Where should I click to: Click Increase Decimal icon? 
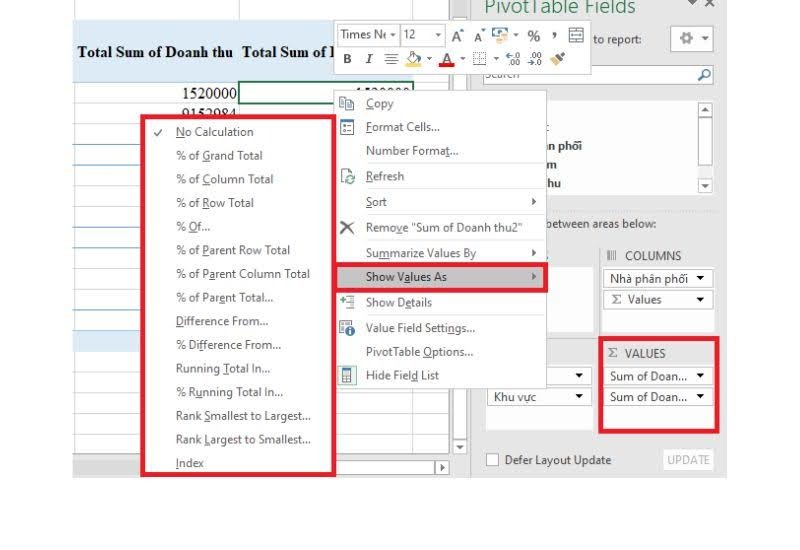[x=512, y=59]
